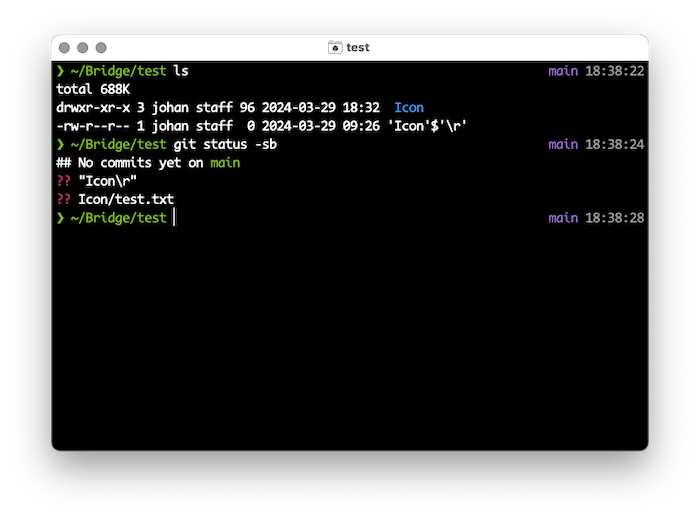Click the folder icon in title bar
700x519 pixels.
pyautogui.click(x=335, y=47)
